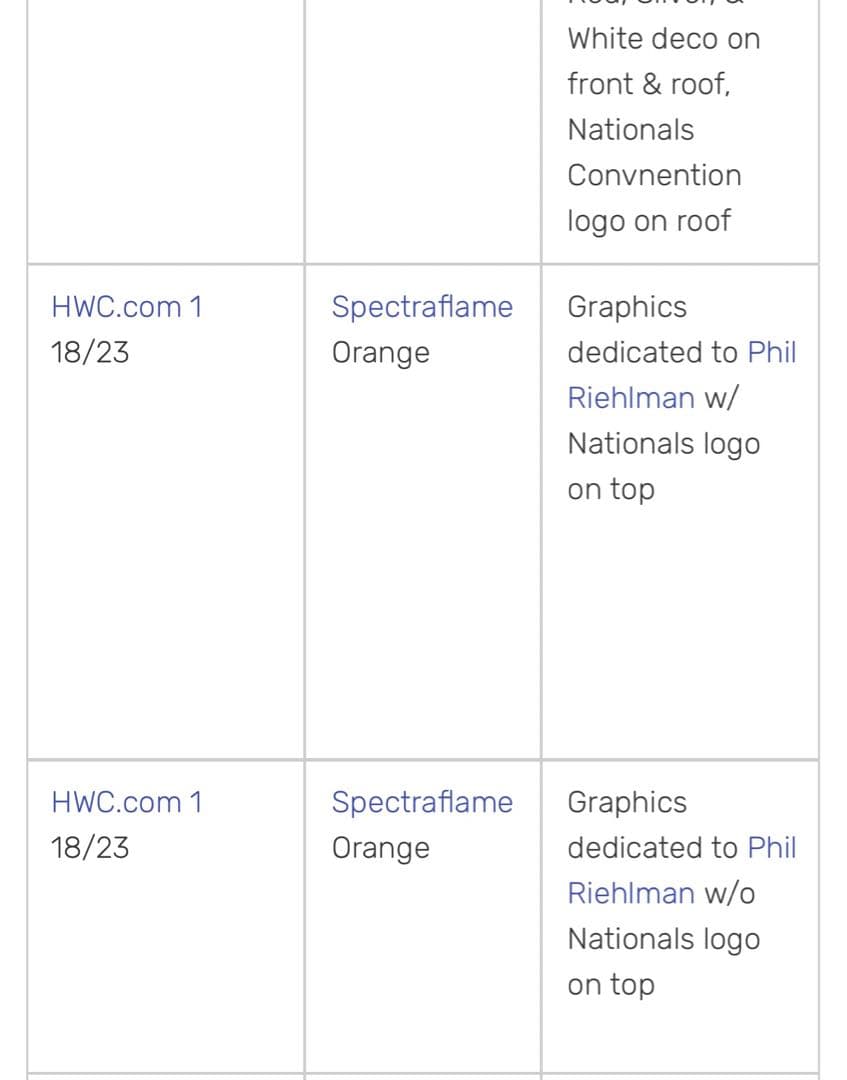Click the "White deco on" text
Viewport: 847px width, 1080px height.
coord(664,39)
